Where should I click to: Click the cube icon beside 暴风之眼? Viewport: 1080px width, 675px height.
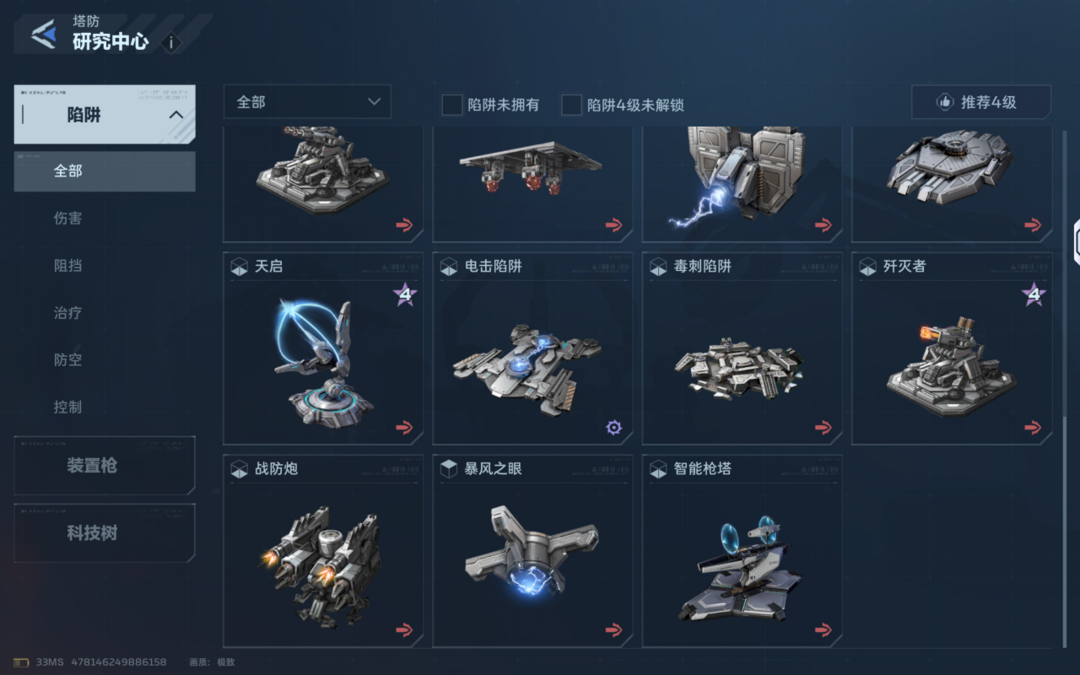point(448,469)
